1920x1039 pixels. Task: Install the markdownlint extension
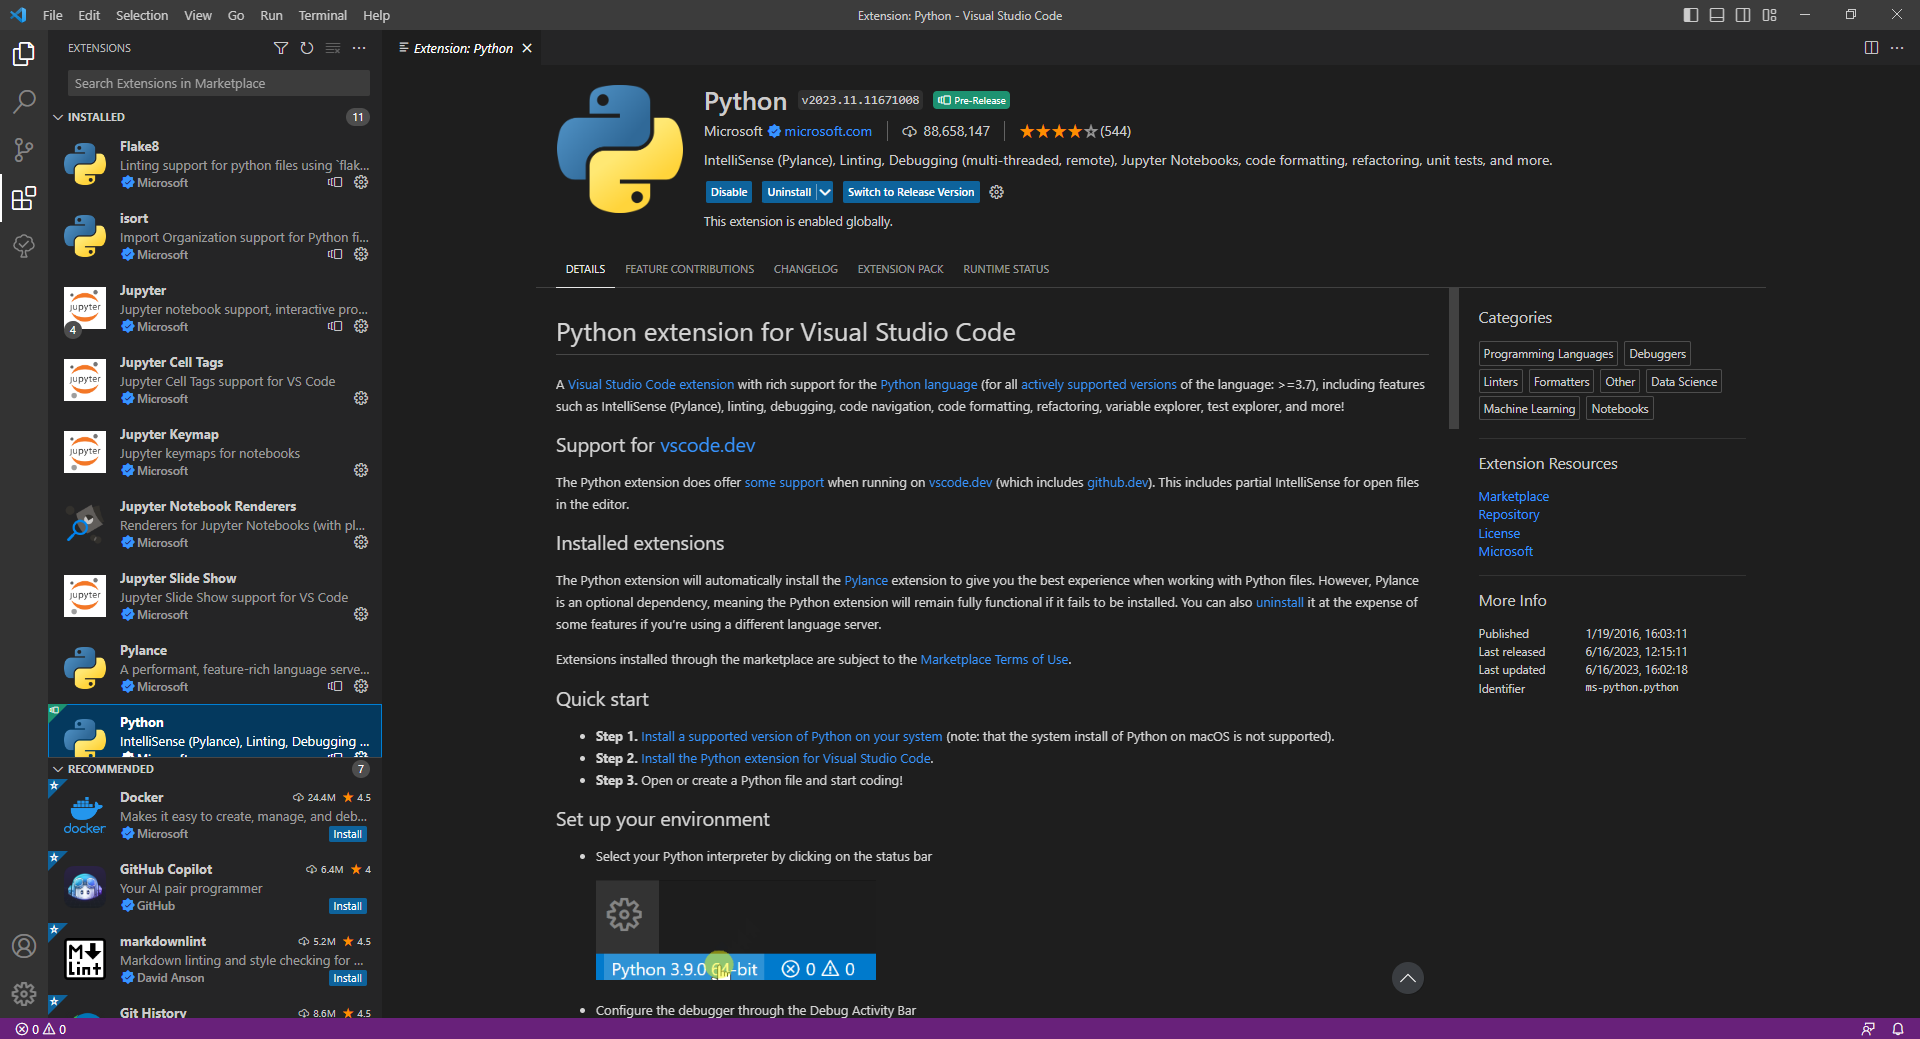pos(348,978)
